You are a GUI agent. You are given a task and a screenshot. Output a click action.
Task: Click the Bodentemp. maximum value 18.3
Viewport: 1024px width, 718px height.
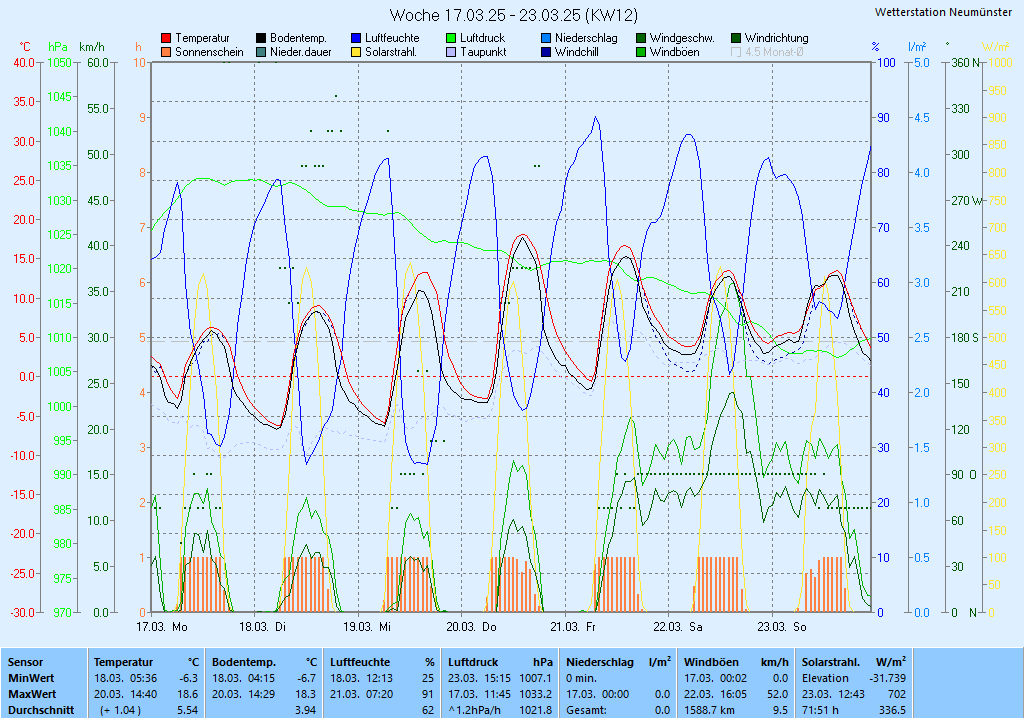tap(306, 694)
